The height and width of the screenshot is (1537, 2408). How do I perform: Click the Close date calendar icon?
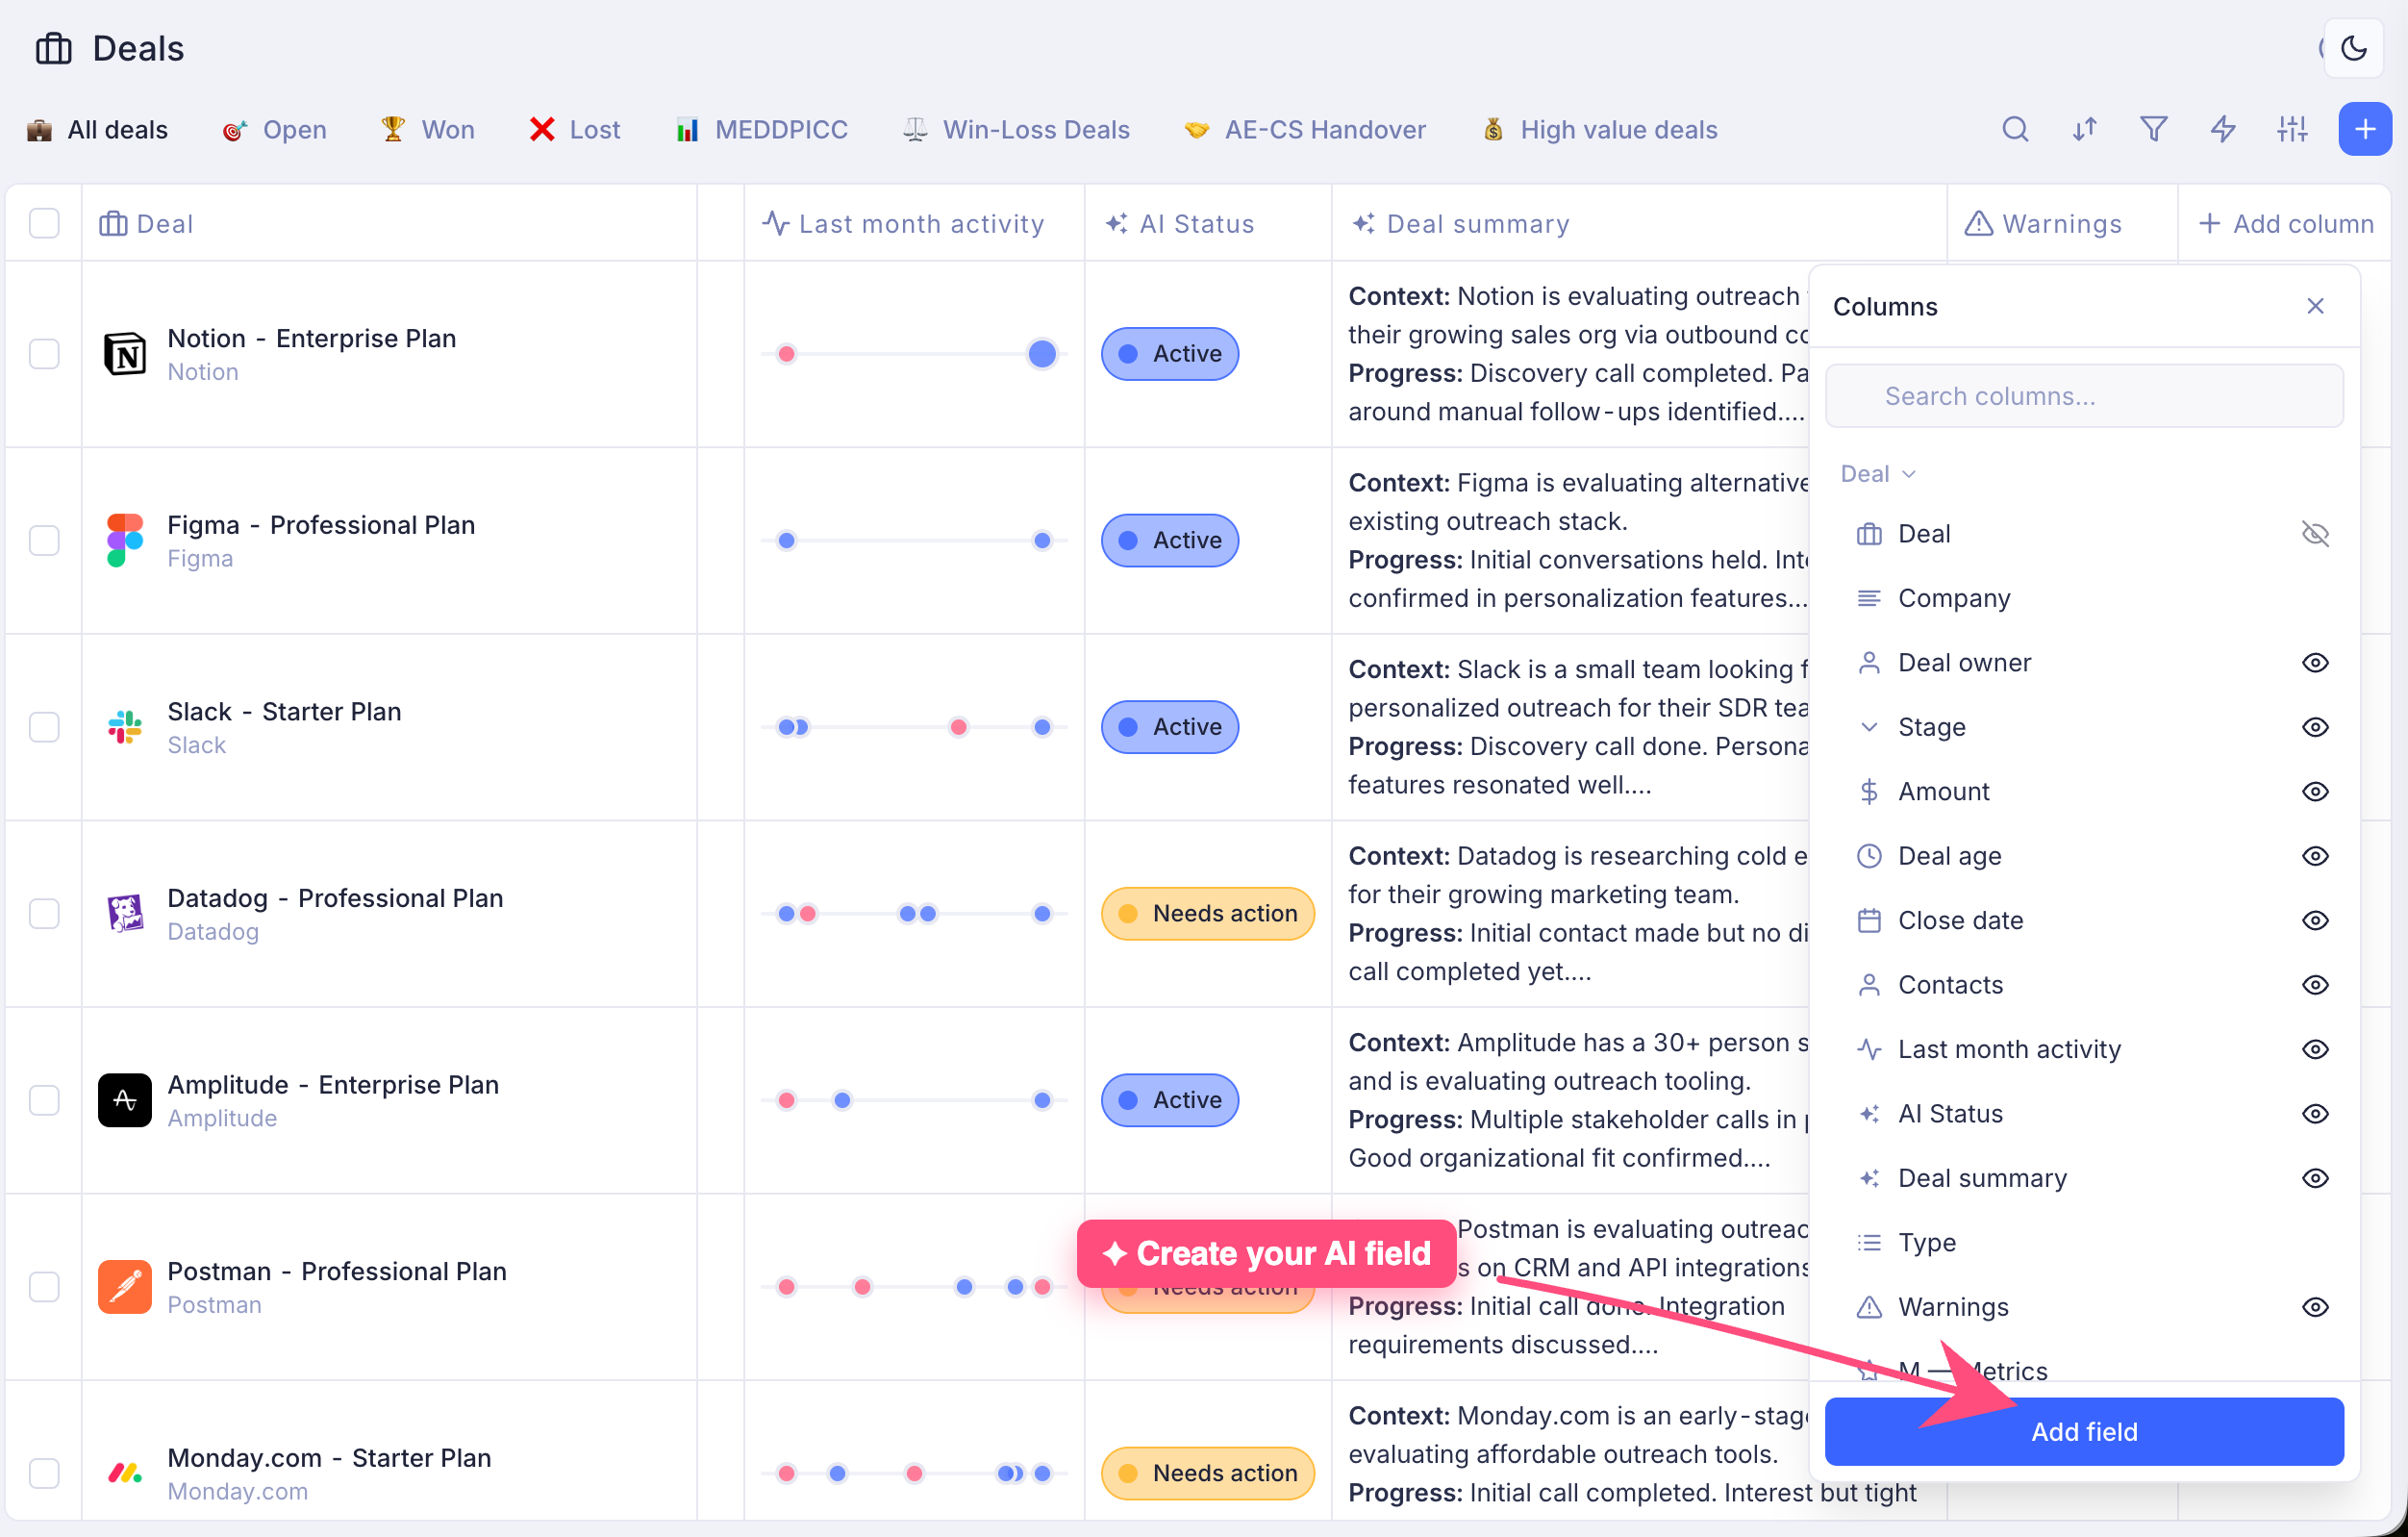tap(1868, 921)
